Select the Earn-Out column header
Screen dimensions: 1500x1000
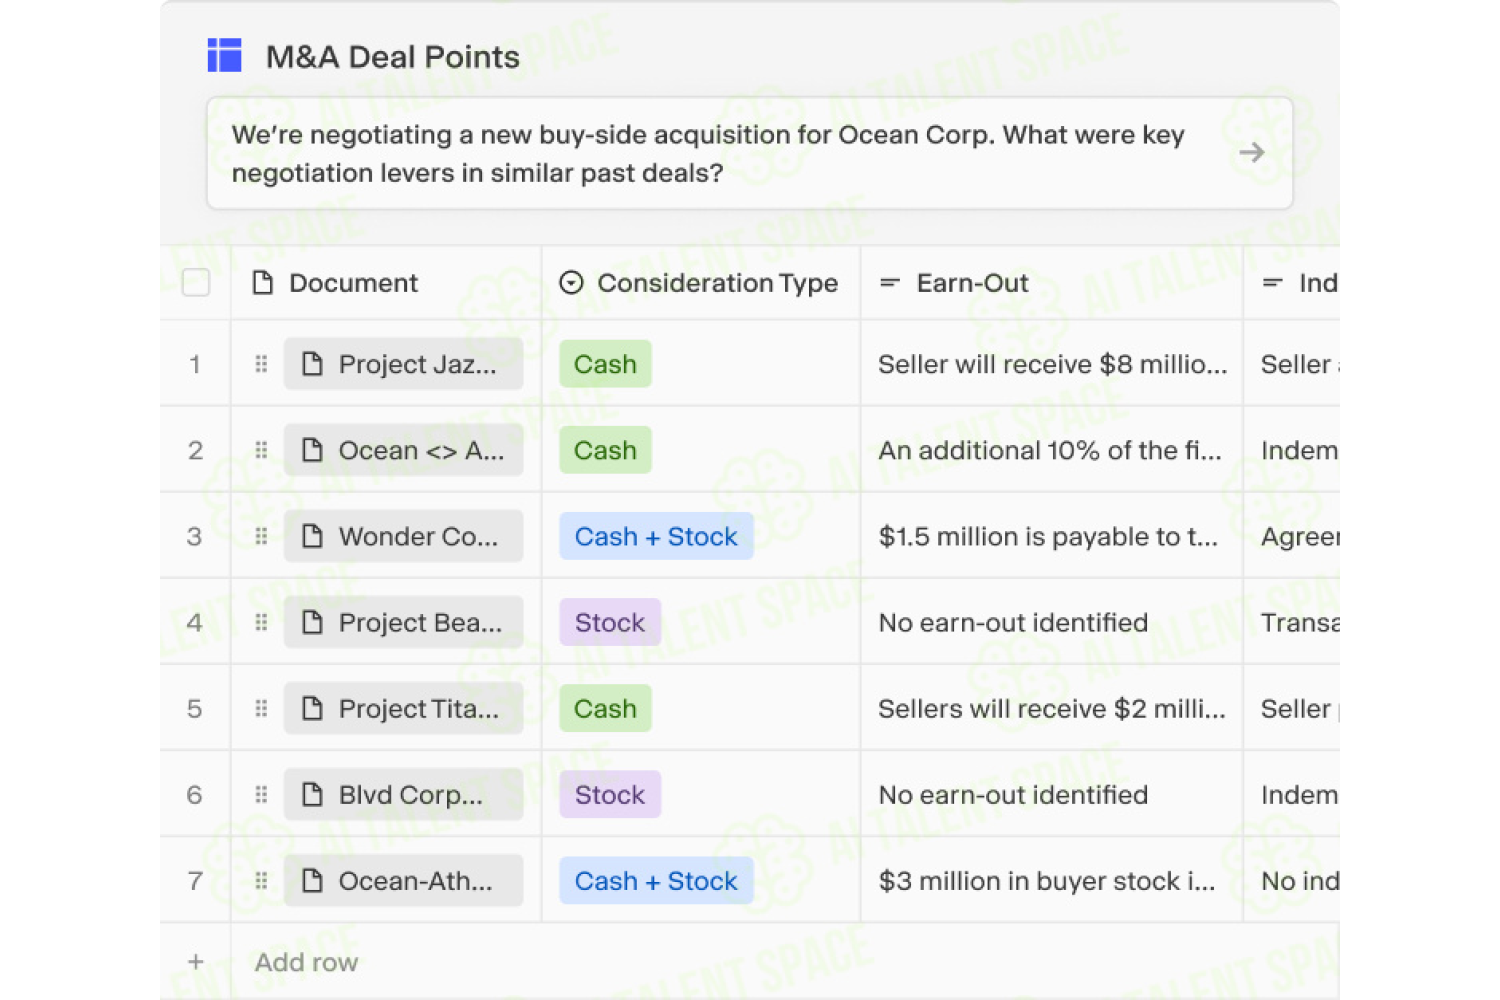[1052, 283]
